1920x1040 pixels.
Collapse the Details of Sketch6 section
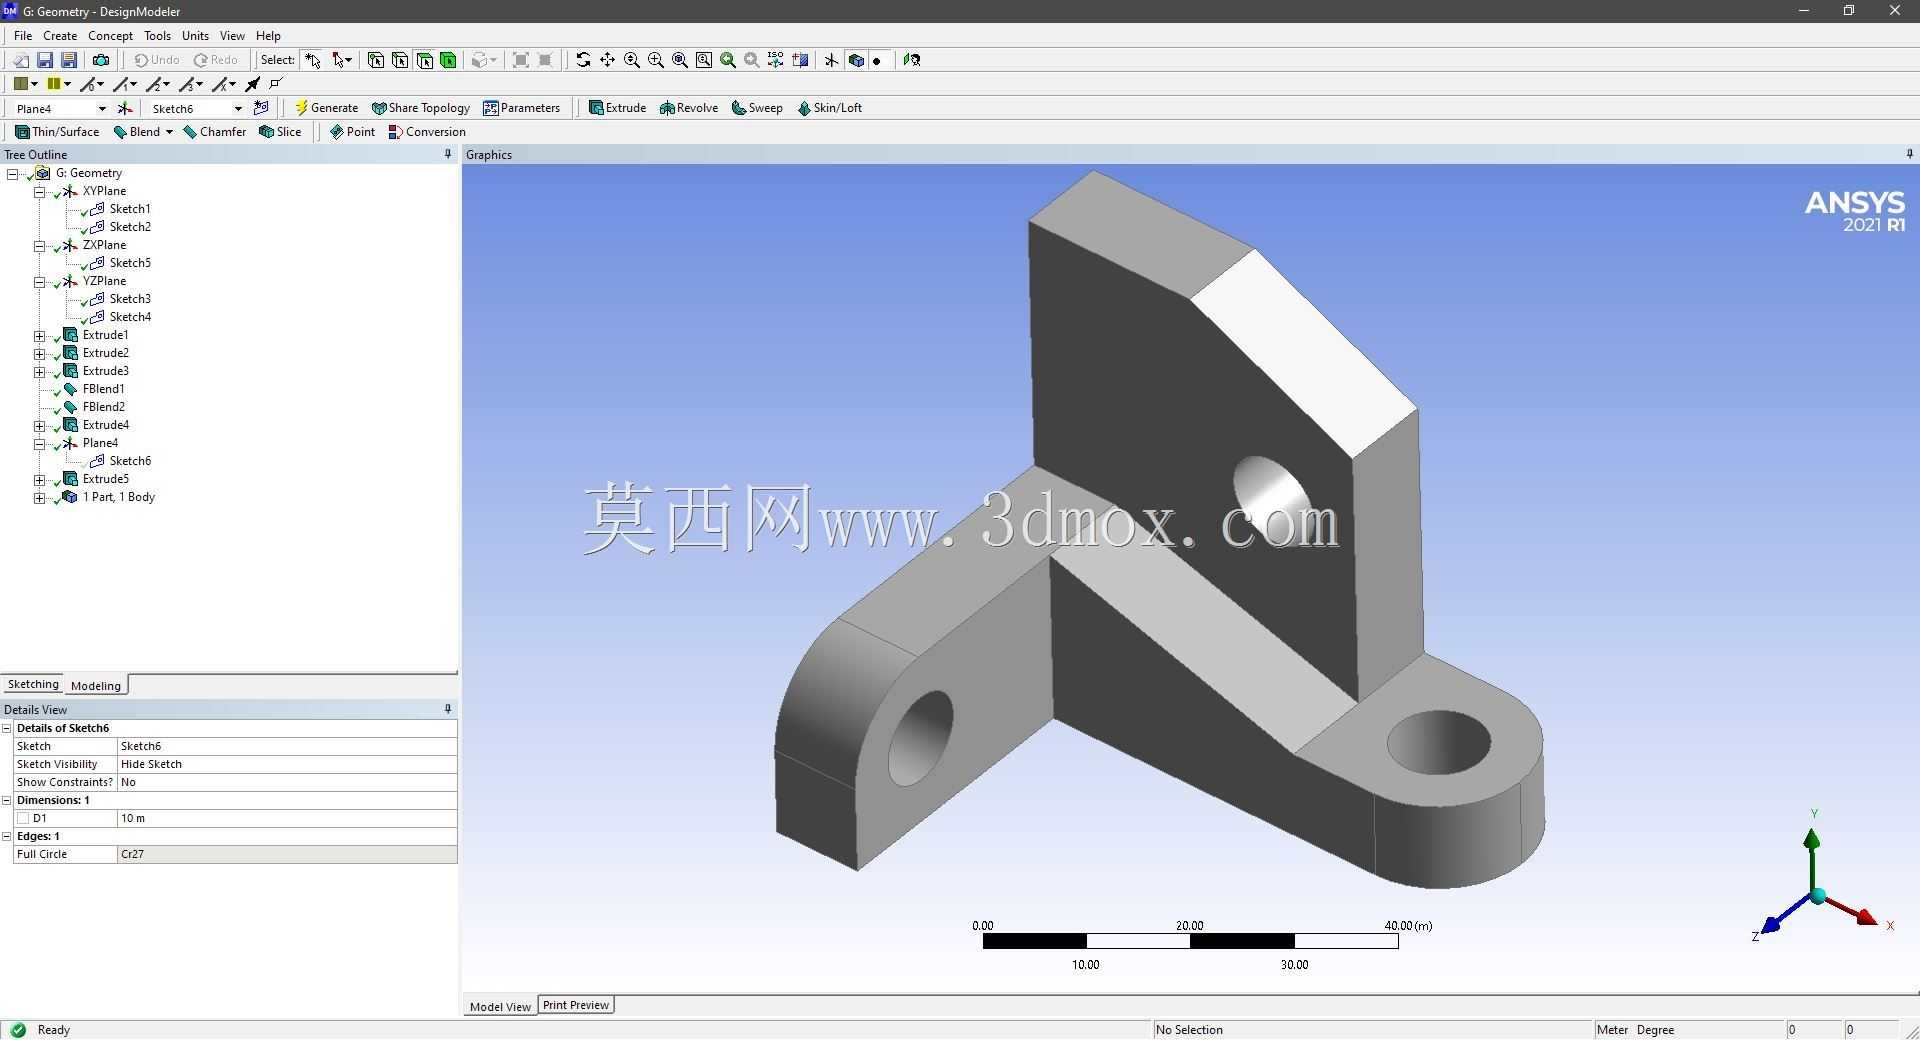coord(7,728)
